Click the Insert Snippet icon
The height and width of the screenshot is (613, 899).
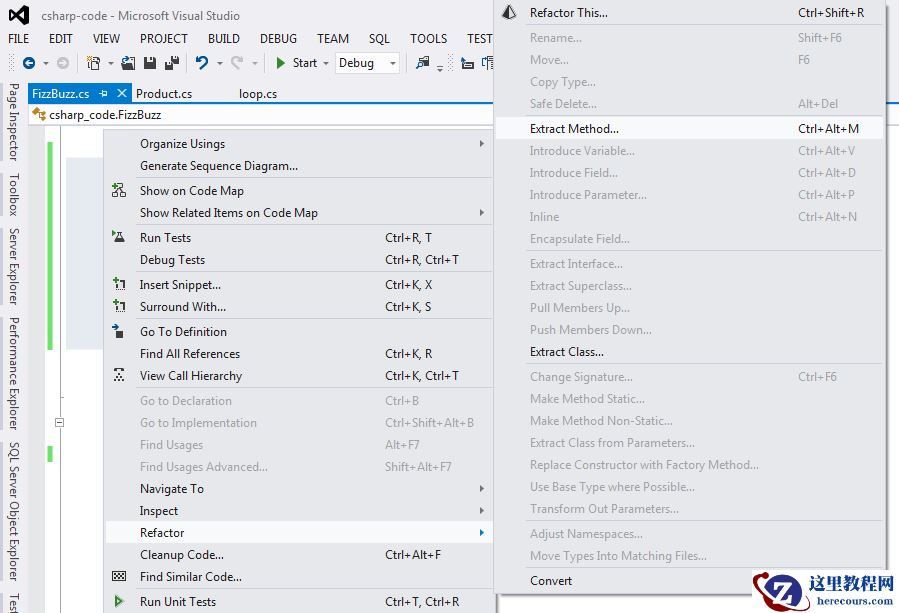(119, 284)
